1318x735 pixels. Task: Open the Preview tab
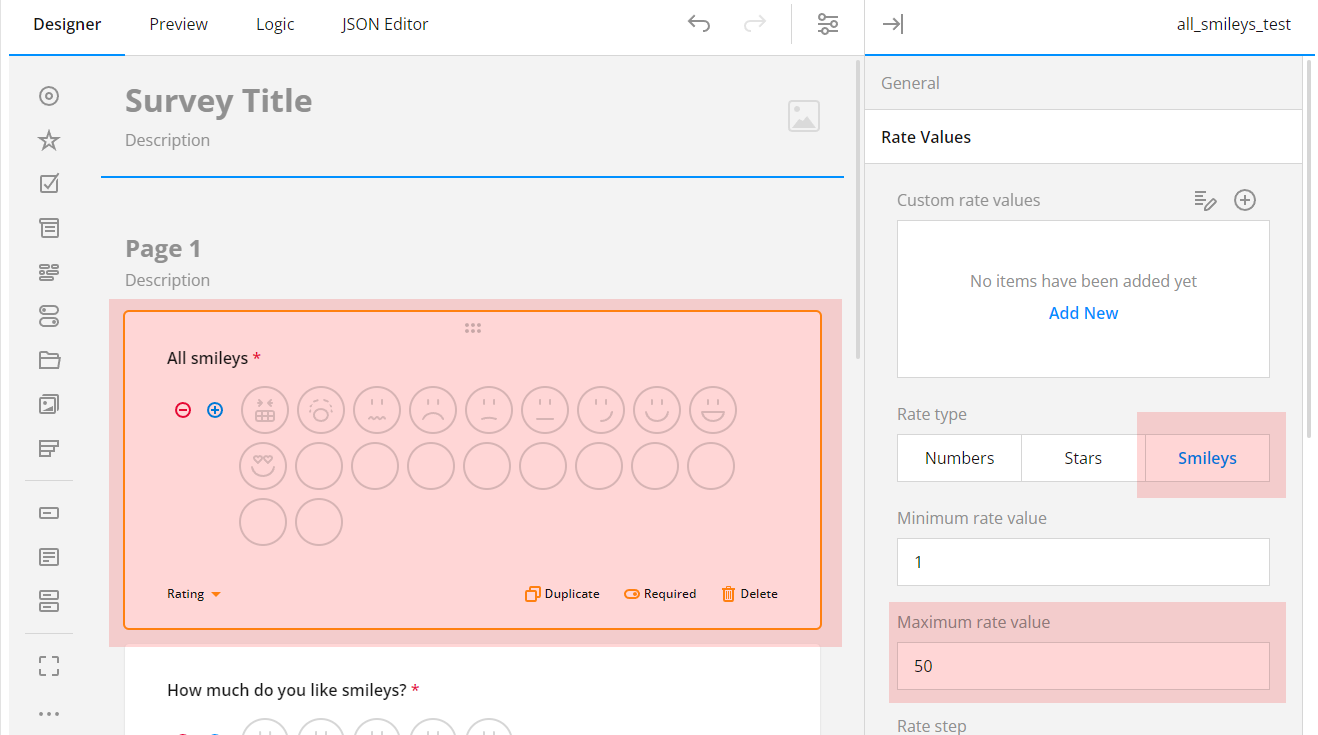[x=178, y=23]
